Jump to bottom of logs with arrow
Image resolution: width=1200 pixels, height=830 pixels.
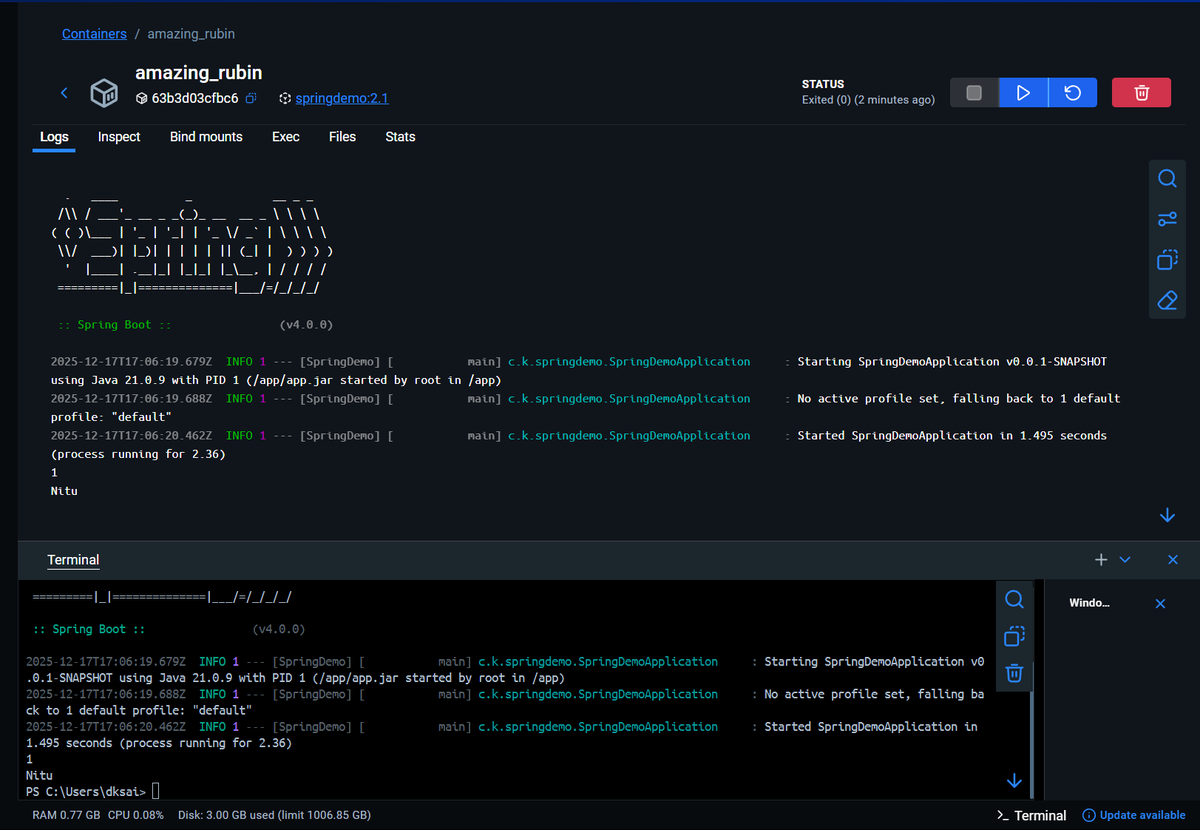pos(1167,515)
